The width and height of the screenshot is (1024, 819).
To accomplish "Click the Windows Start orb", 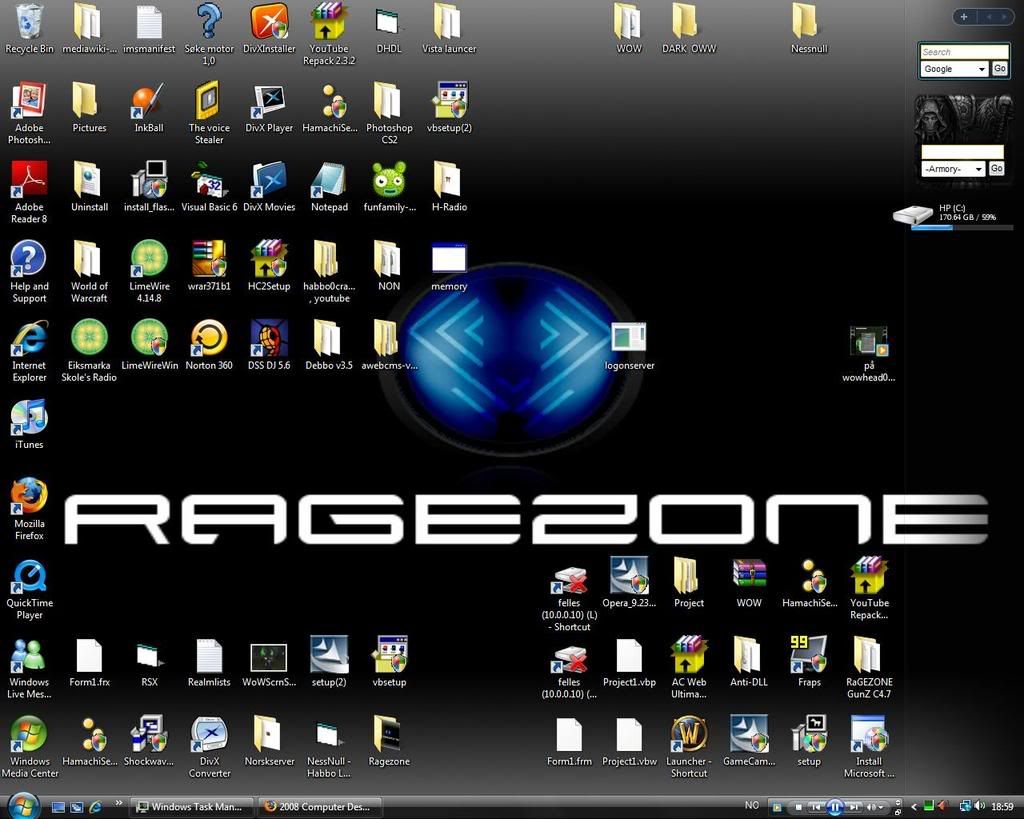I will click(22, 805).
